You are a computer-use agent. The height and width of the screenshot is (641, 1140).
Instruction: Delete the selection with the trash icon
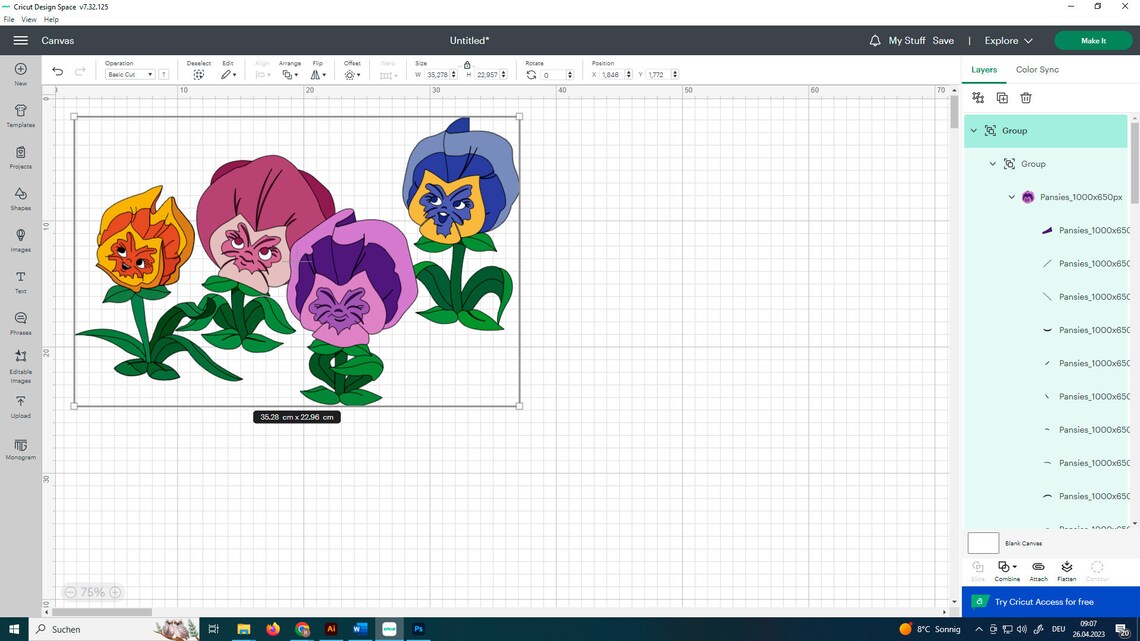click(x=1026, y=97)
